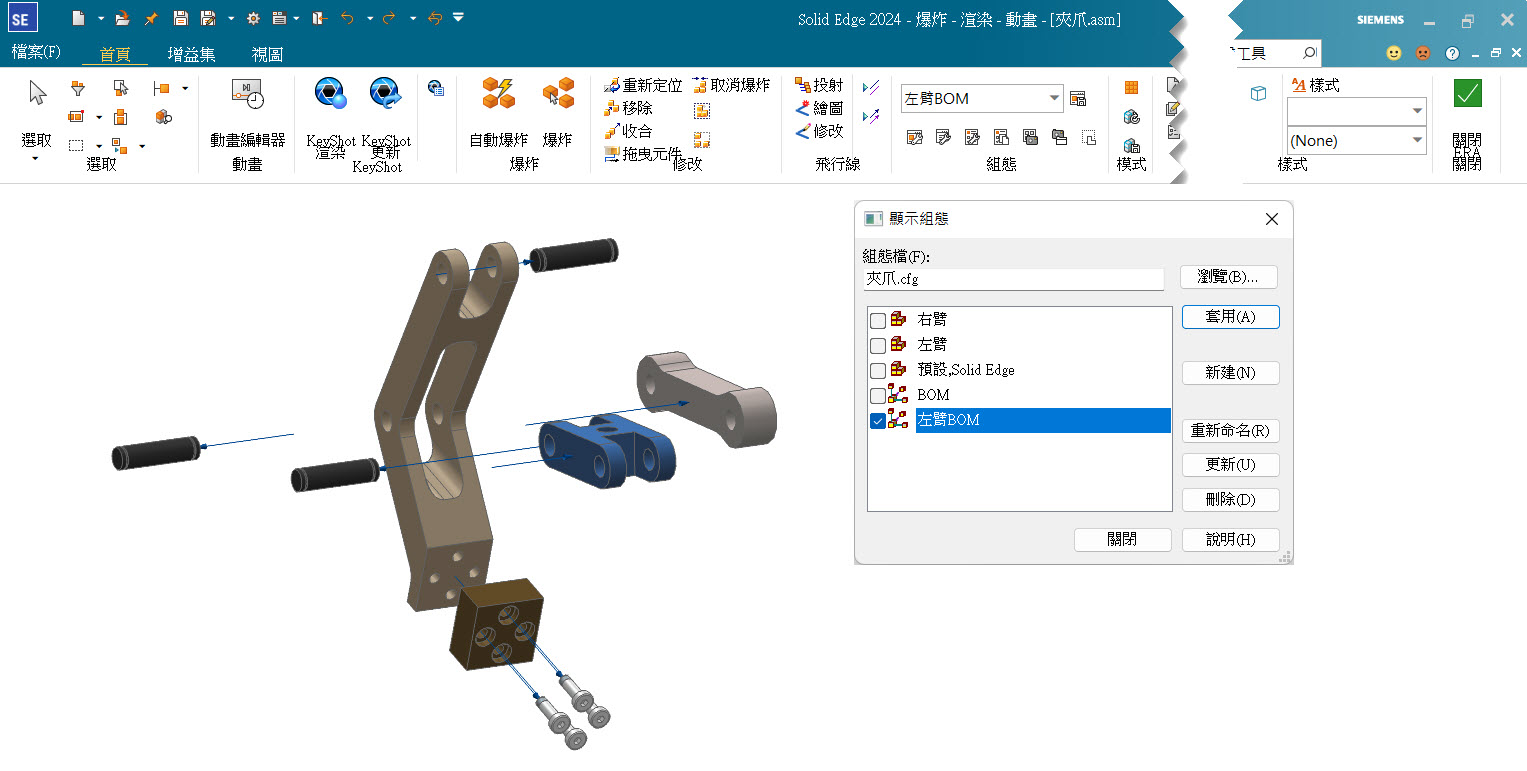Switch to the 視圖 view tab

click(x=267, y=55)
